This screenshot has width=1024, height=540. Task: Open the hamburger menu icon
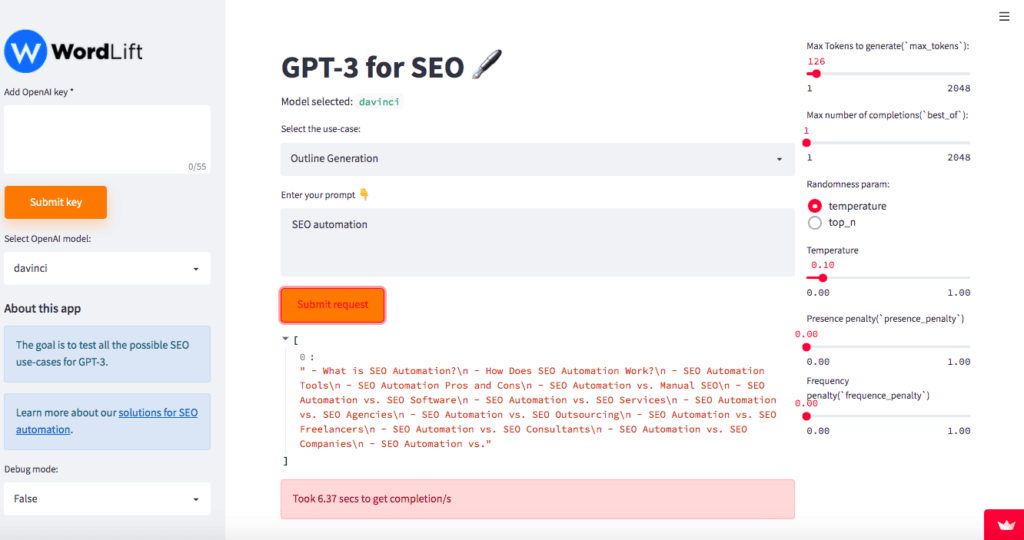point(1004,16)
